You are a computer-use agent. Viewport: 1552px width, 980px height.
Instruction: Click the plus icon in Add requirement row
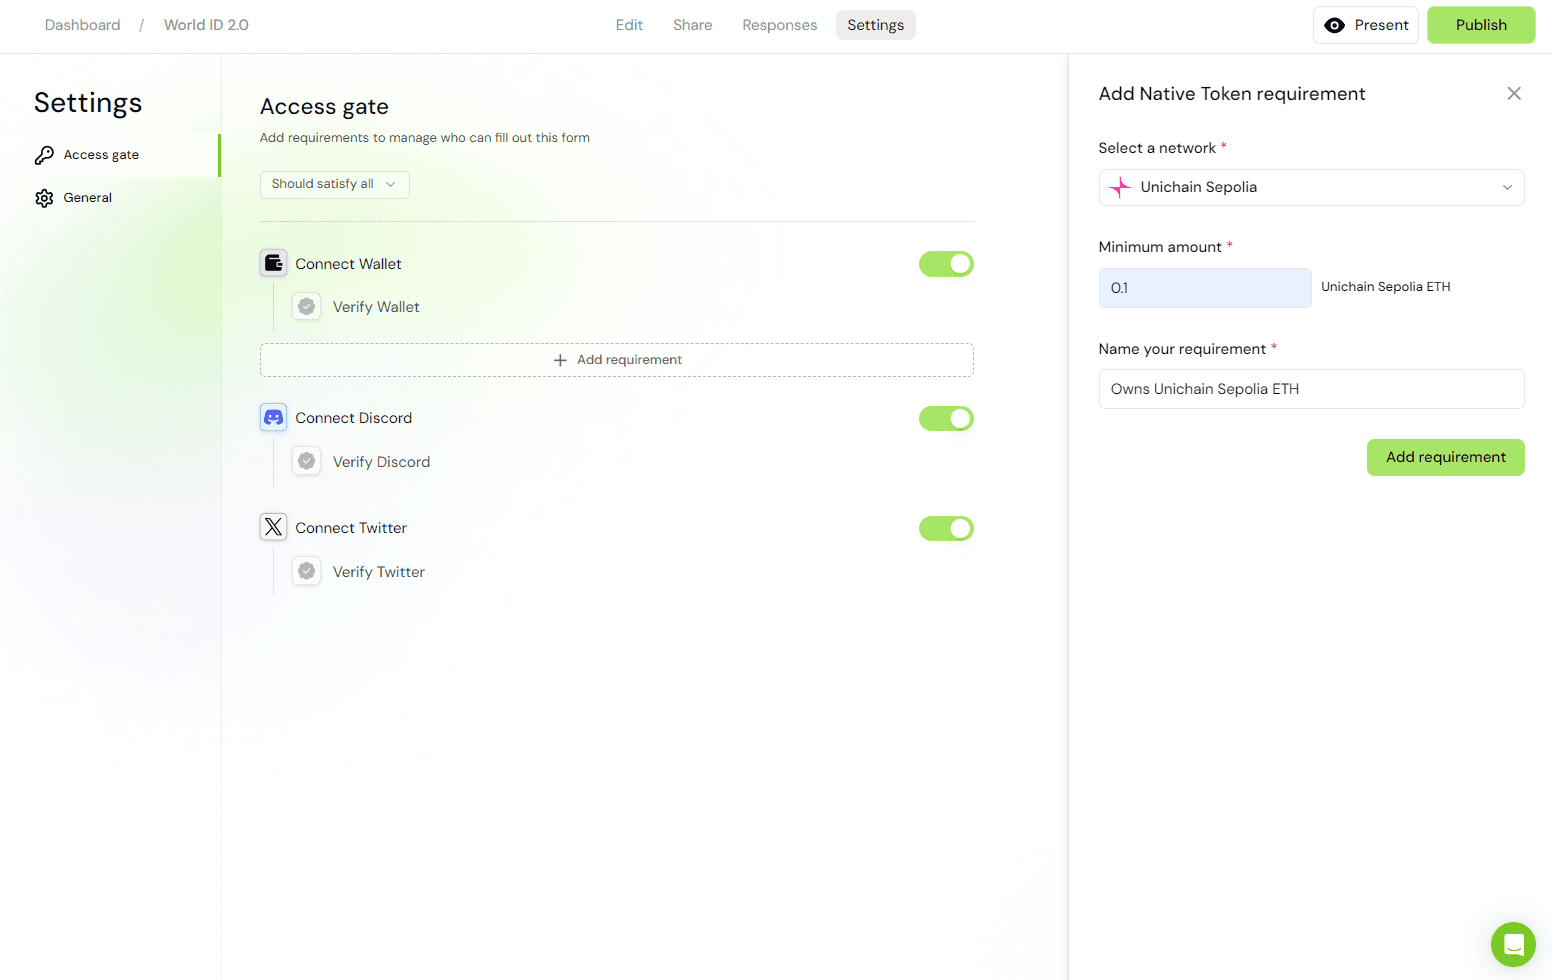(x=560, y=360)
